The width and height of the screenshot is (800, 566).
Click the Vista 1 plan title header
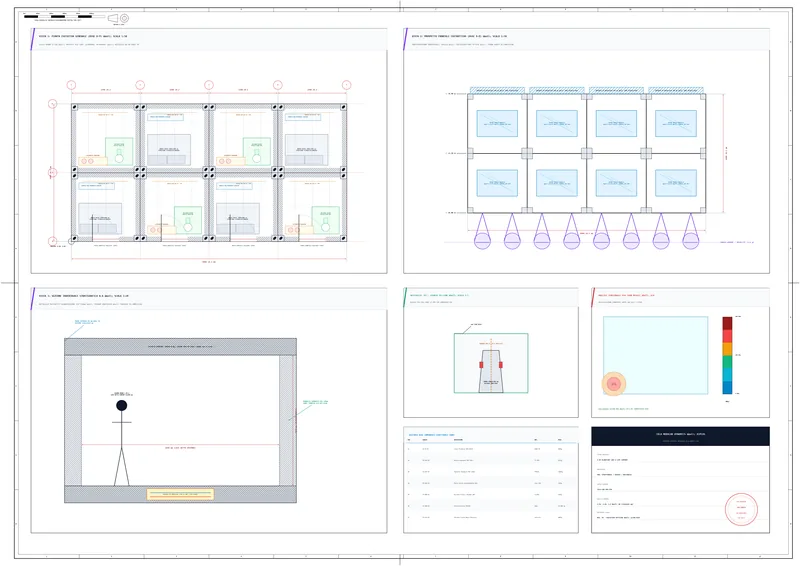pyautogui.click(x=209, y=40)
